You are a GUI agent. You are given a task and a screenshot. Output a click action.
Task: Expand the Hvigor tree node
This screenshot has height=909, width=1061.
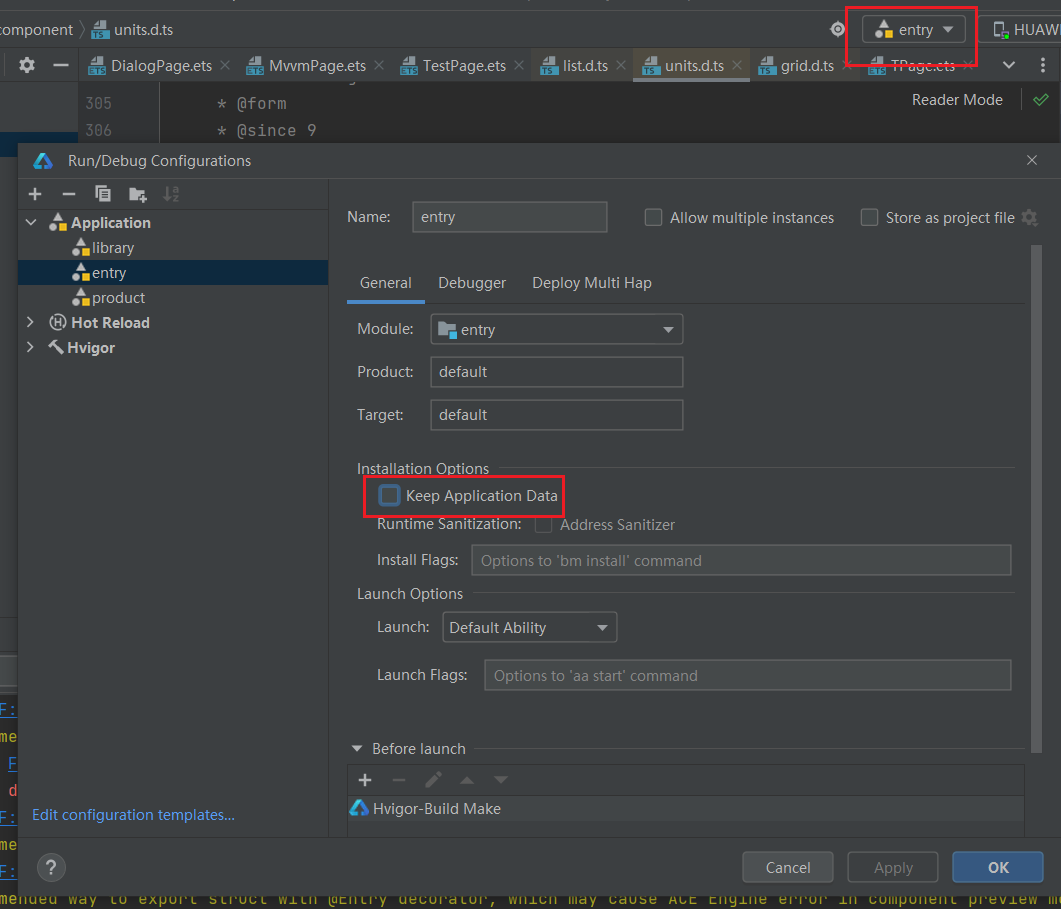point(30,347)
